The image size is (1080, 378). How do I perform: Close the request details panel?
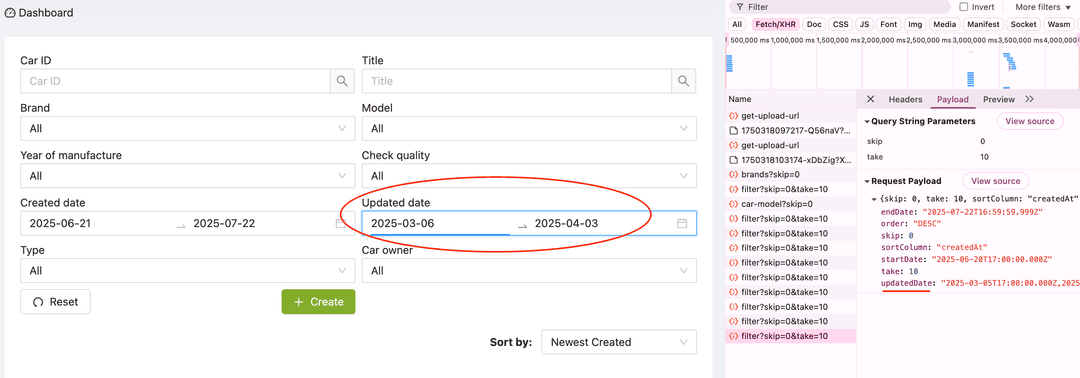pos(871,99)
